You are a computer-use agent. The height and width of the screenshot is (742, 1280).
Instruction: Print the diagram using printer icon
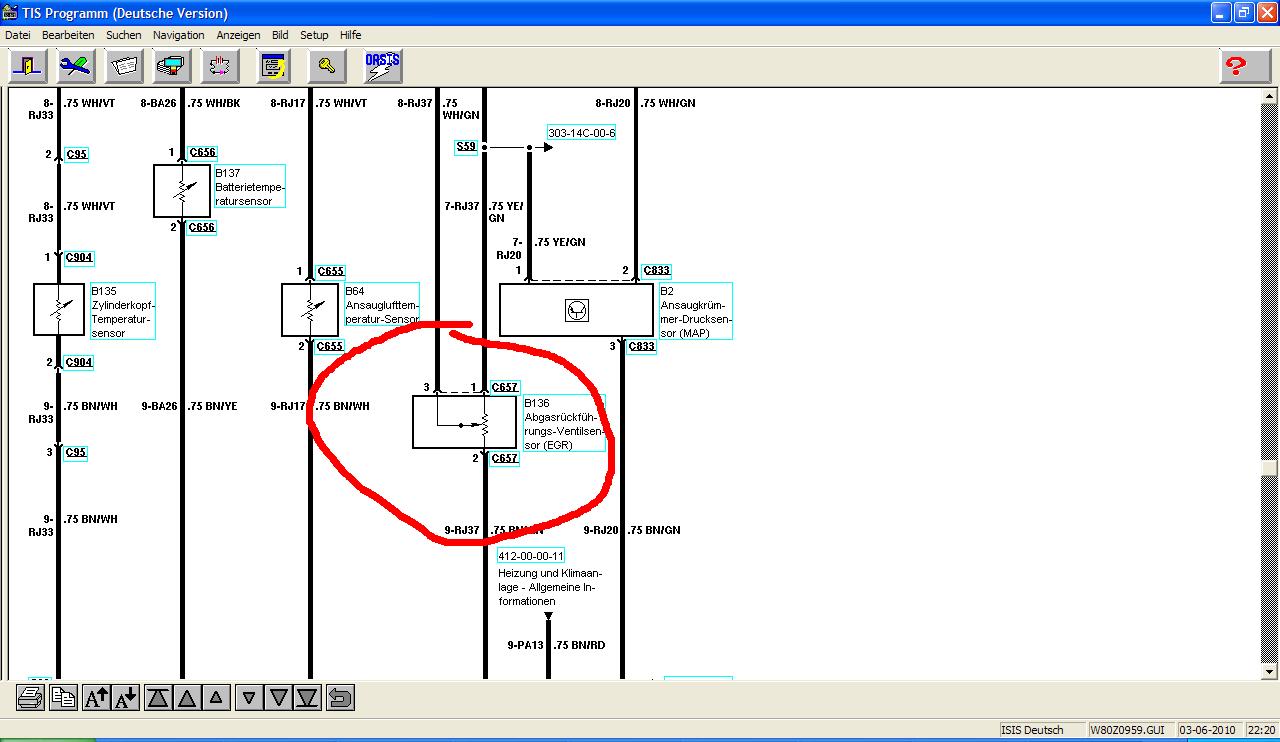pyautogui.click(x=30, y=697)
